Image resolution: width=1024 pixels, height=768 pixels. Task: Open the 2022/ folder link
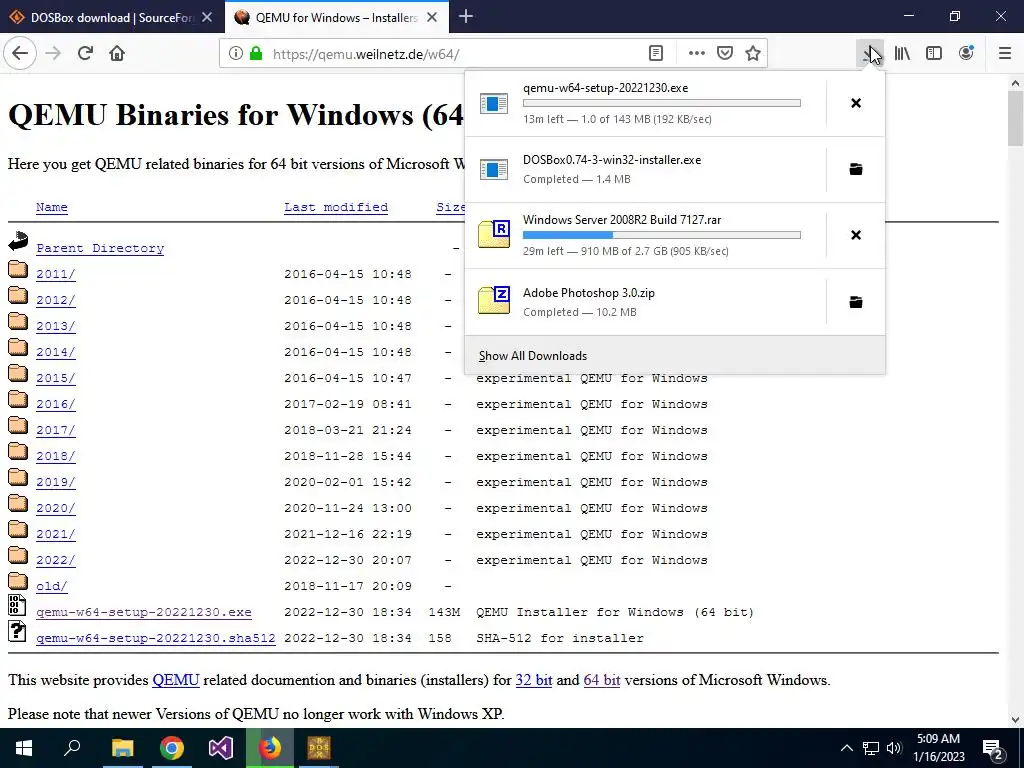pyautogui.click(x=56, y=560)
